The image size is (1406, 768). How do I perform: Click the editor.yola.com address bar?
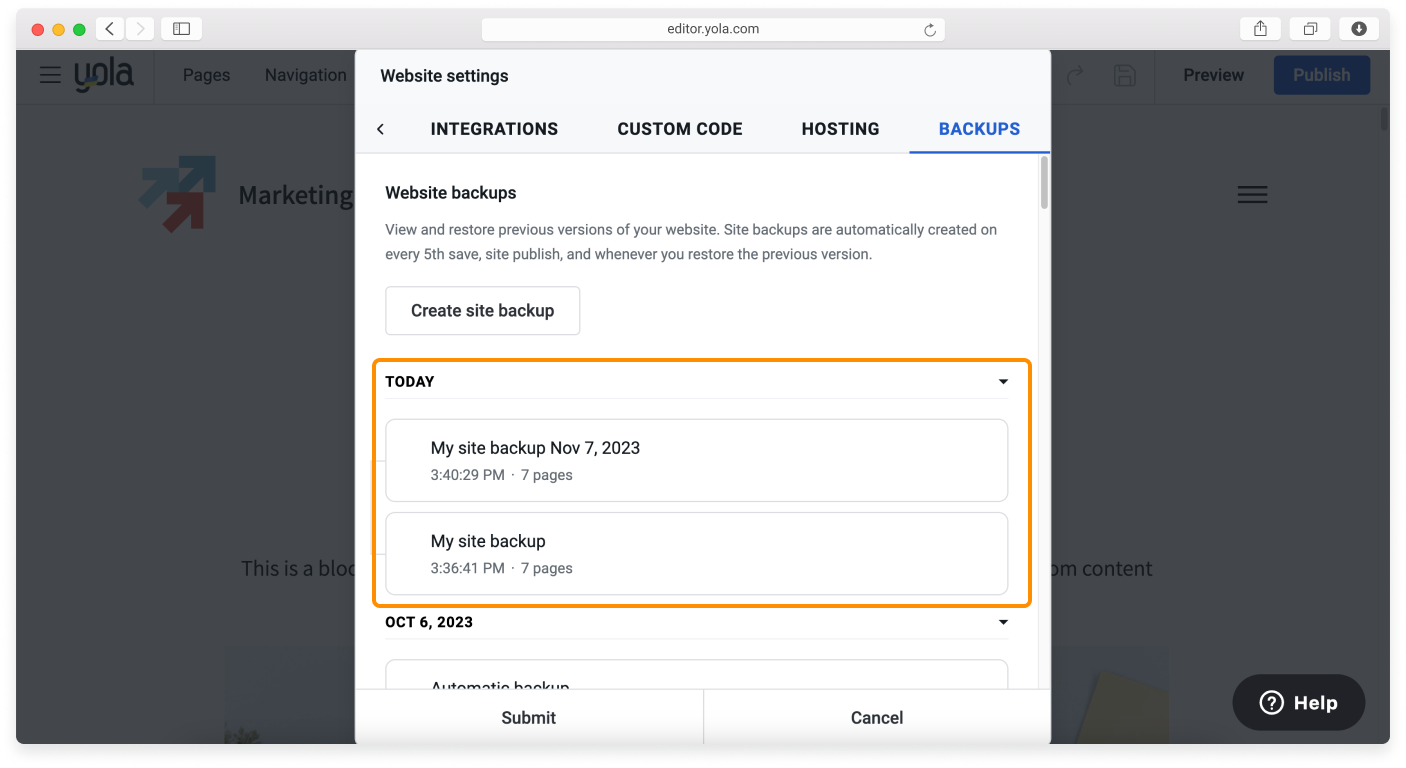(x=712, y=29)
